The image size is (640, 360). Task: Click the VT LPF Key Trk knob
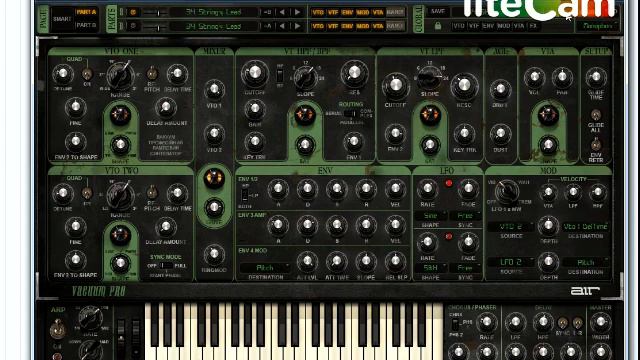(x=464, y=133)
